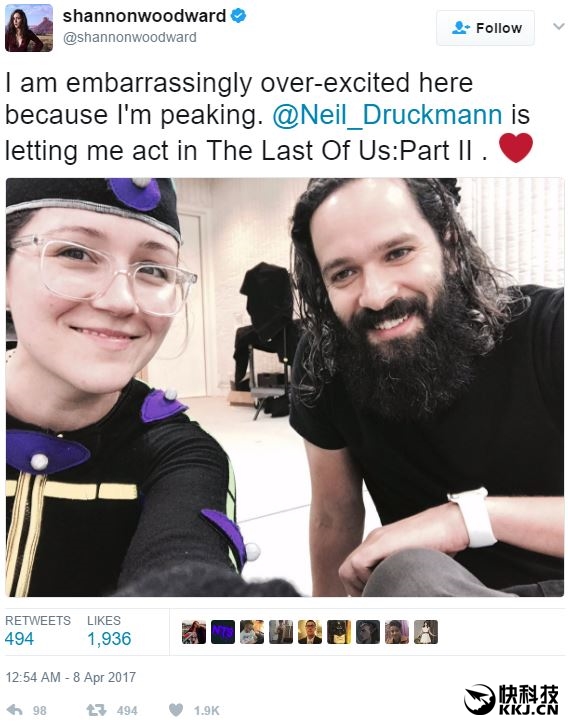Image resolution: width=568 pixels, height=725 pixels.
Task: Click the KKJ.CN watermark logo
Action: tap(511, 699)
